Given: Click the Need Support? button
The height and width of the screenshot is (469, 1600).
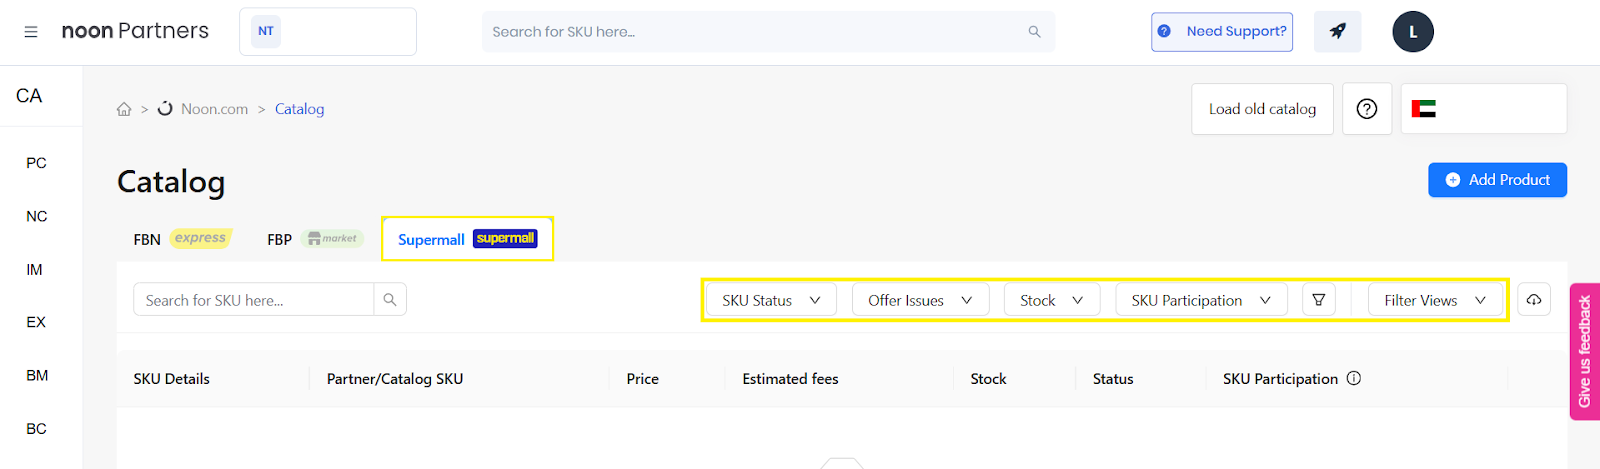Looking at the screenshot, I should [1222, 32].
